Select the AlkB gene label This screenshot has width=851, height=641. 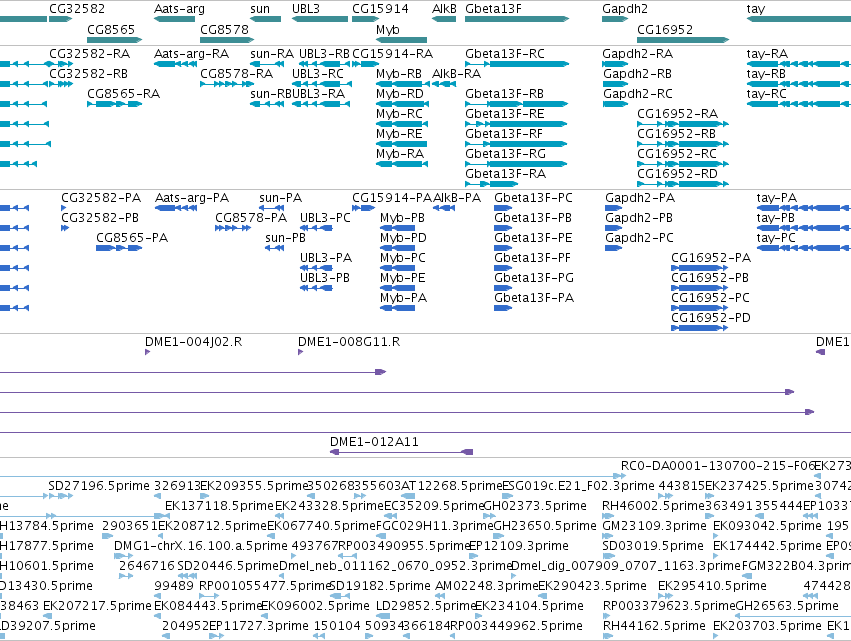click(x=444, y=9)
